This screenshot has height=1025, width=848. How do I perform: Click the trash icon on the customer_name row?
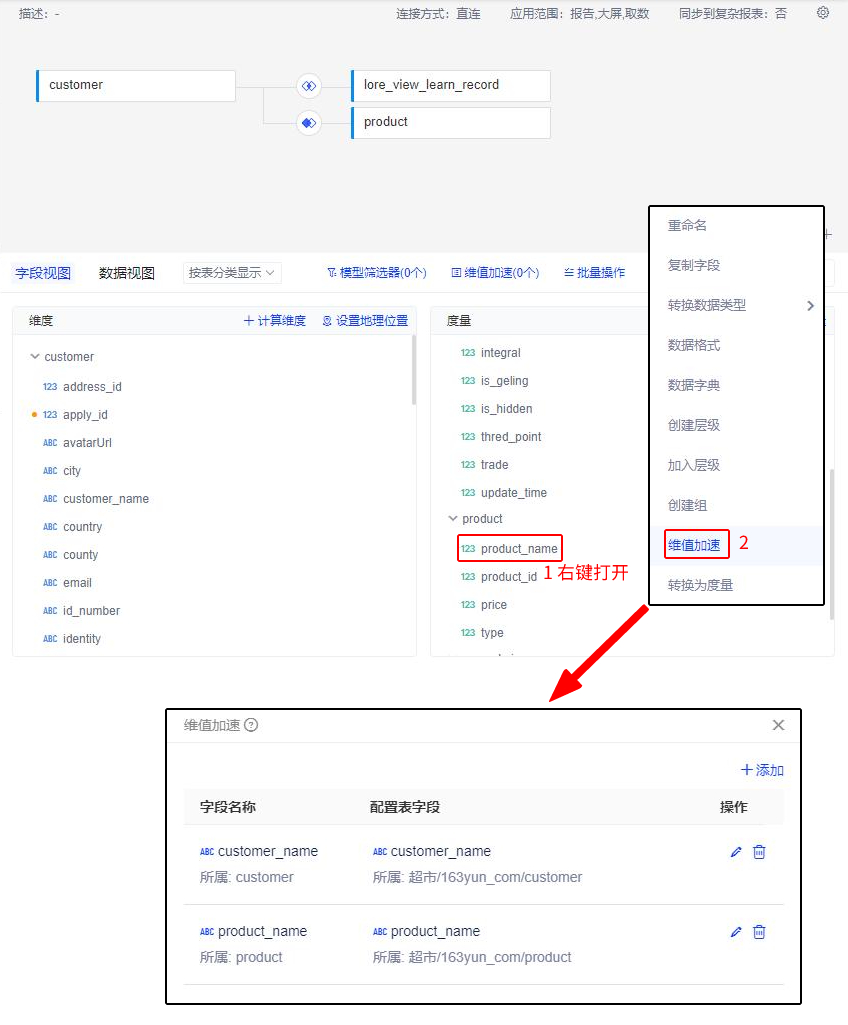point(759,851)
